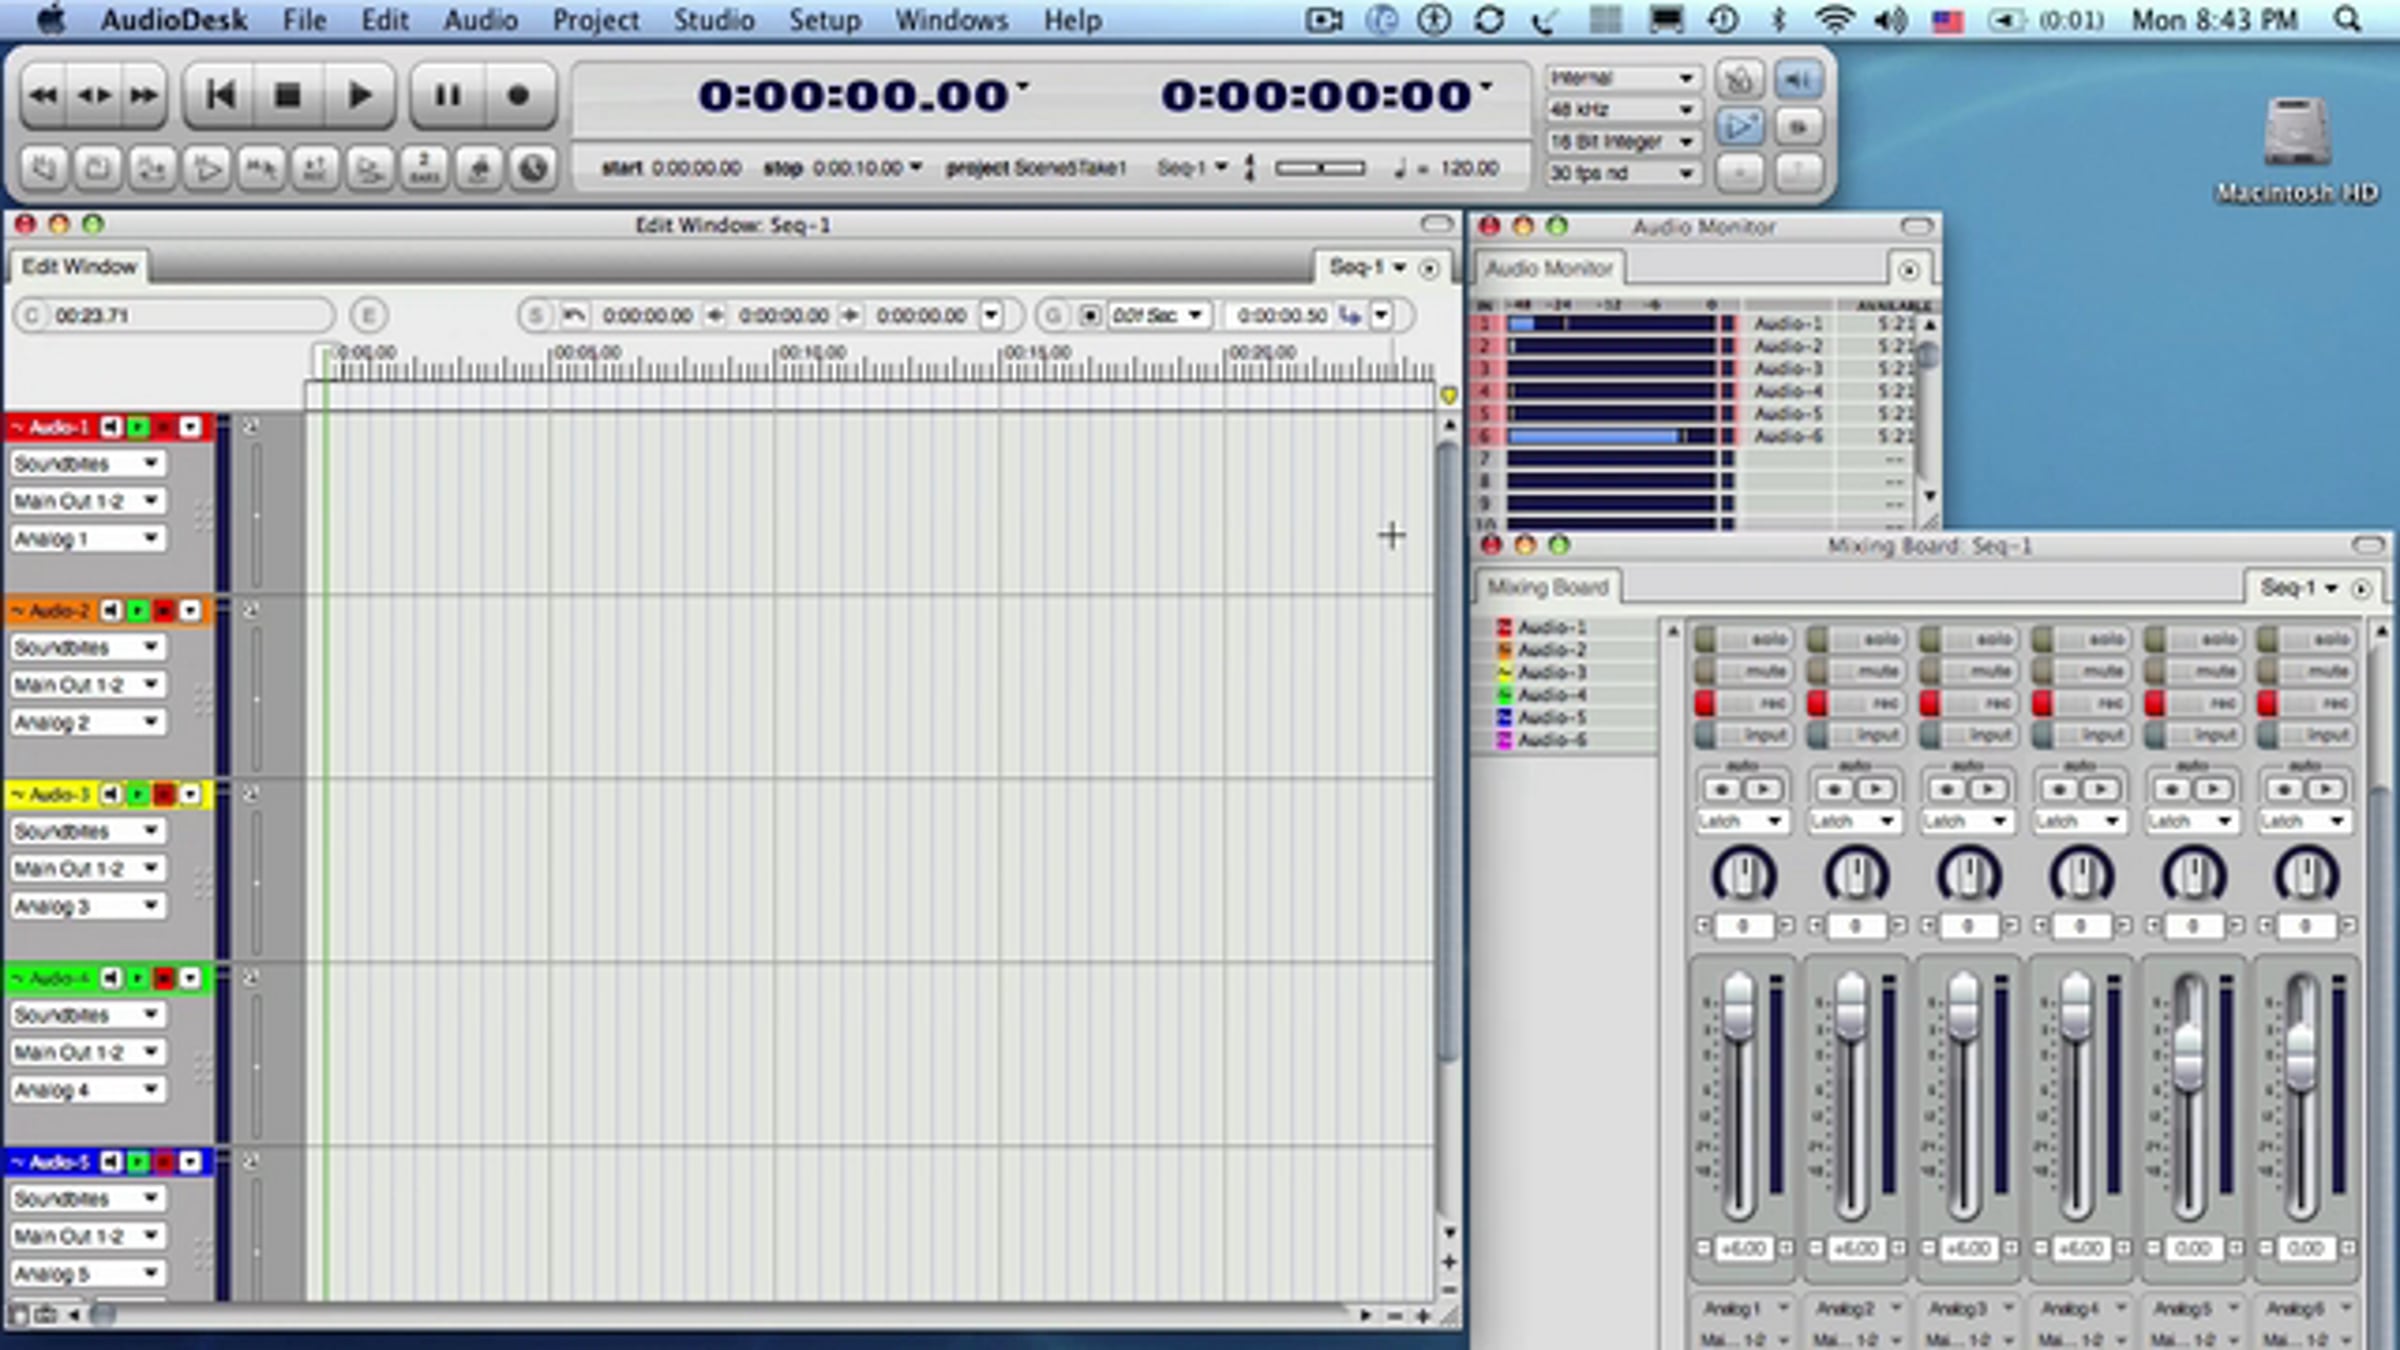Return to start with the skip-to-beginning button

[x=220, y=96]
